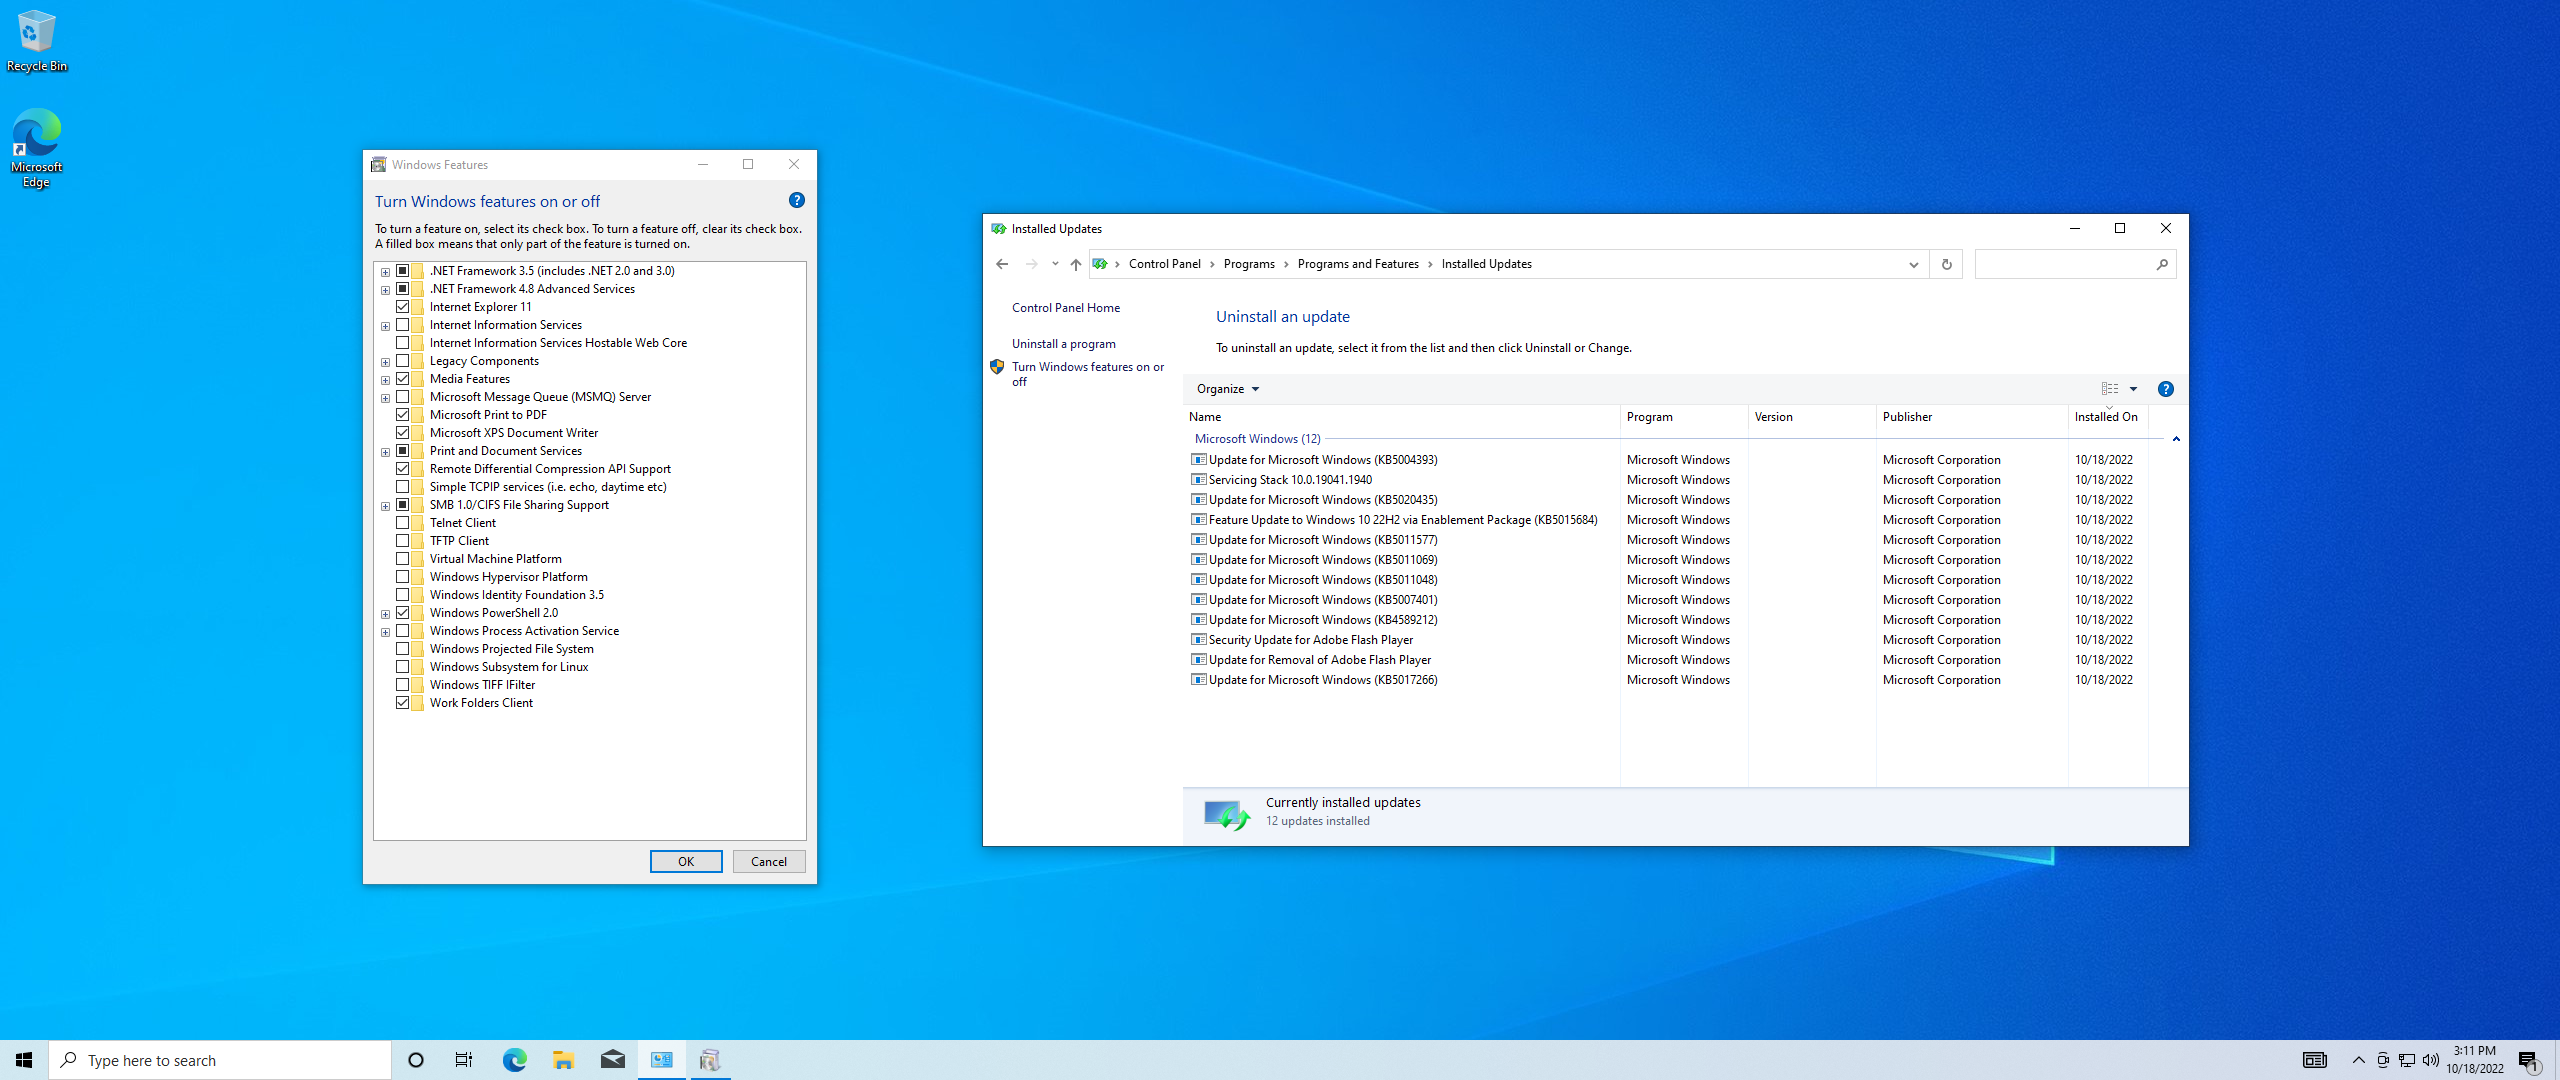The image size is (2560, 1080).
Task: Click Cancel in Windows Features dialog
Action: [x=769, y=862]
